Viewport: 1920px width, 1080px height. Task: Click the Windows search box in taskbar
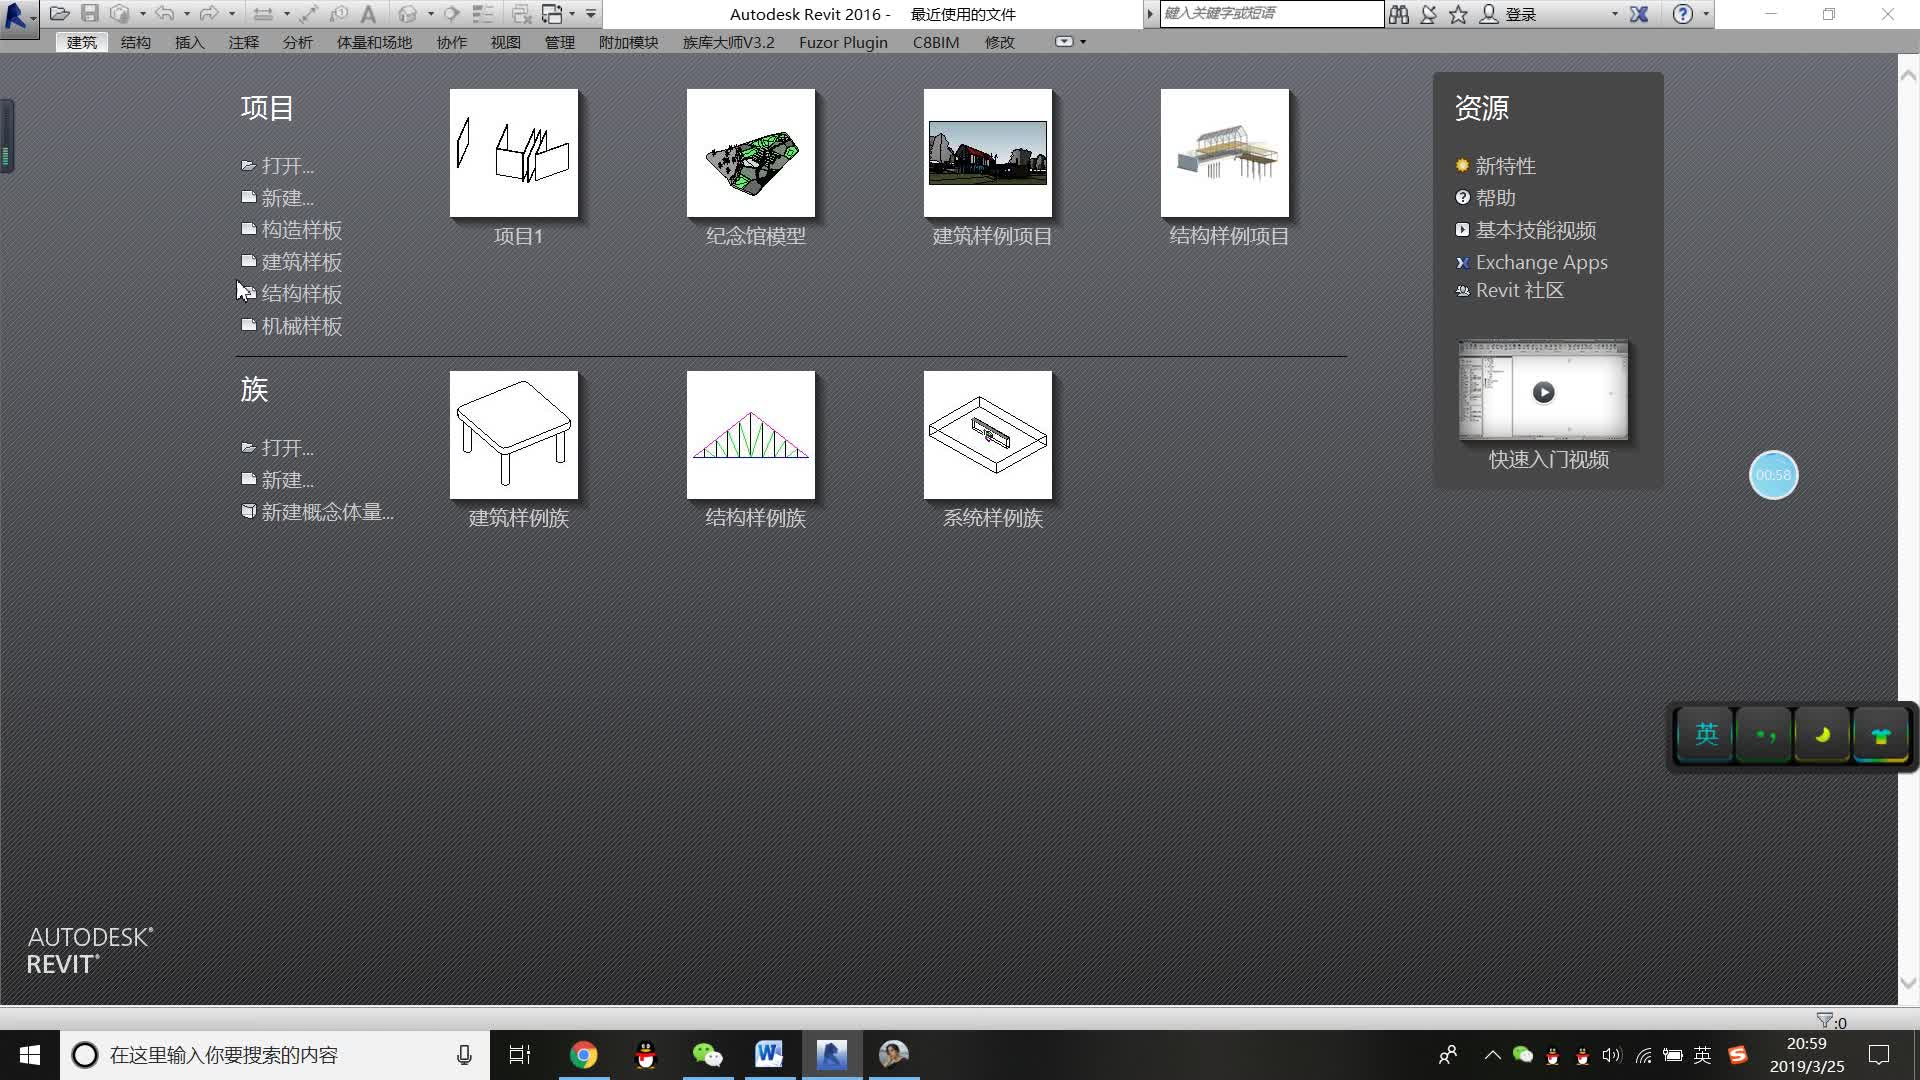pyautogui.click(x=275, y=1055)
